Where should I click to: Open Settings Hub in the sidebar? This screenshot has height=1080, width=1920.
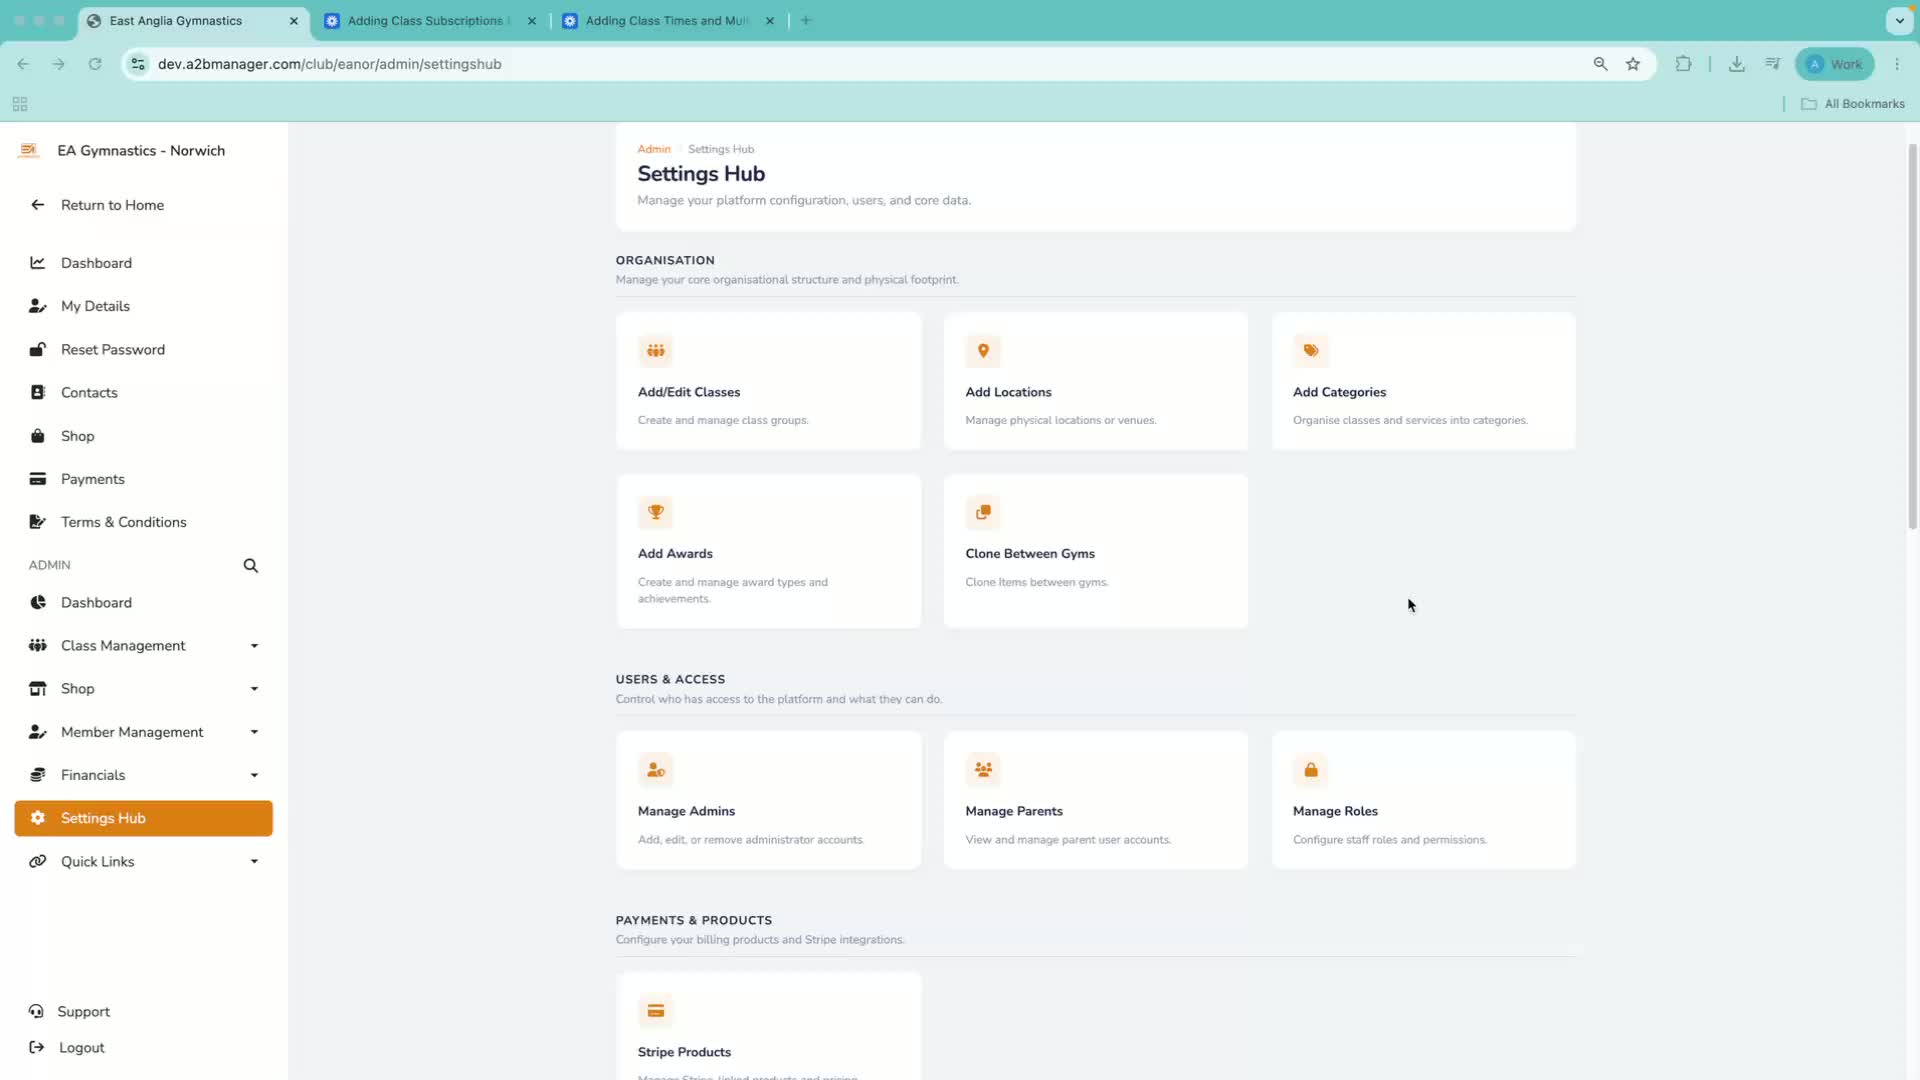tap(144, 818)
